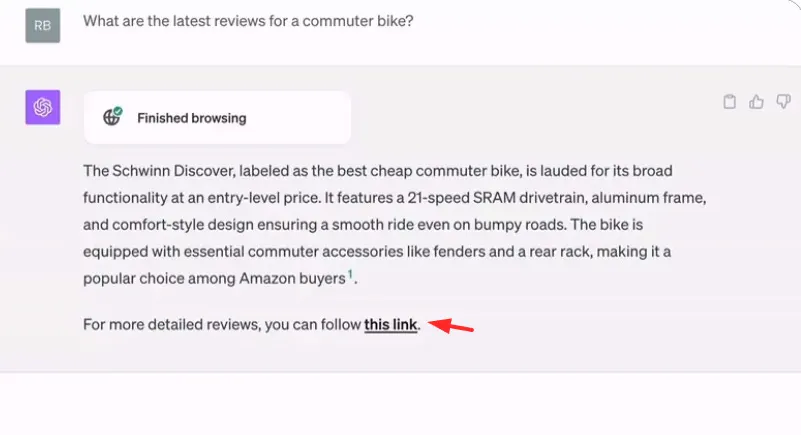The width and height of the screenshot is (801, 435).
Task: Give the answer a thumbs up
Action: pos(756,102)
